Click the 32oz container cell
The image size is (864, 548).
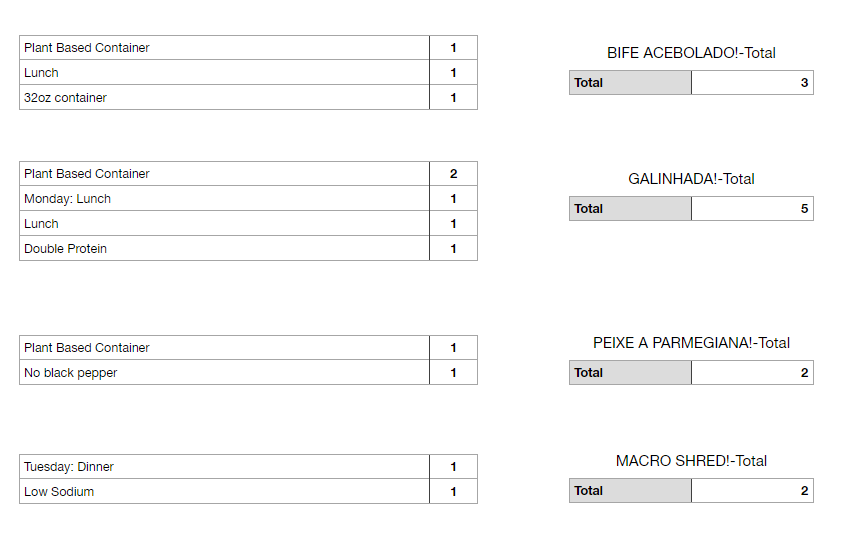tap(65, 98)
